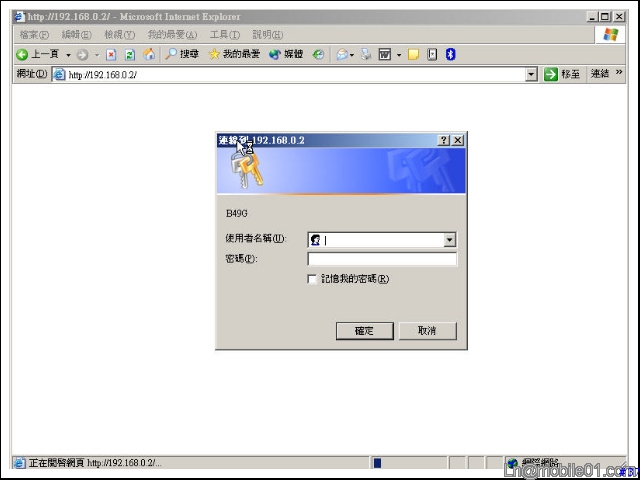Click the http://192.168.0.2/ address field
This screenshot has width=640, height=480.
295,75
